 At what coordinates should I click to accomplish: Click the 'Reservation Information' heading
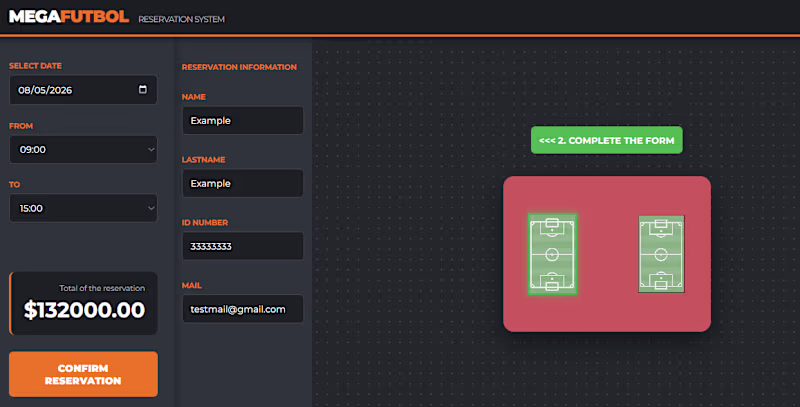239,67
